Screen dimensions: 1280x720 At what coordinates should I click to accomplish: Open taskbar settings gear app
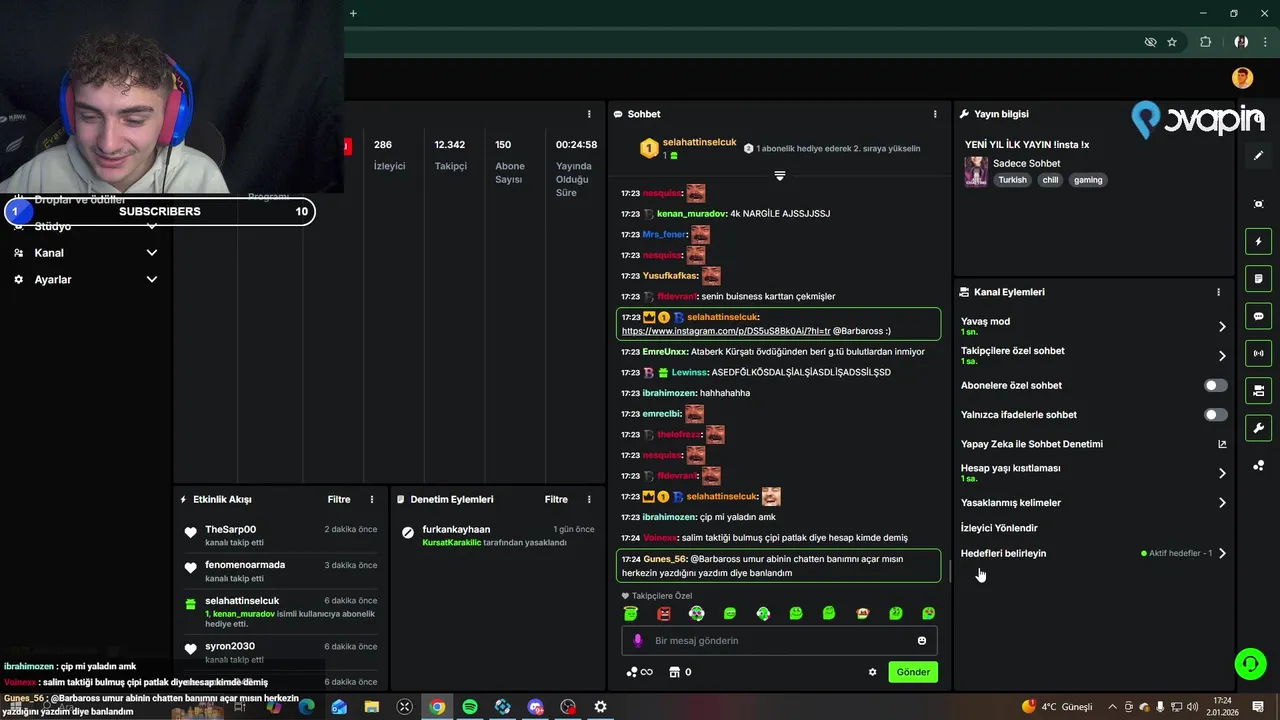[600, 707]
